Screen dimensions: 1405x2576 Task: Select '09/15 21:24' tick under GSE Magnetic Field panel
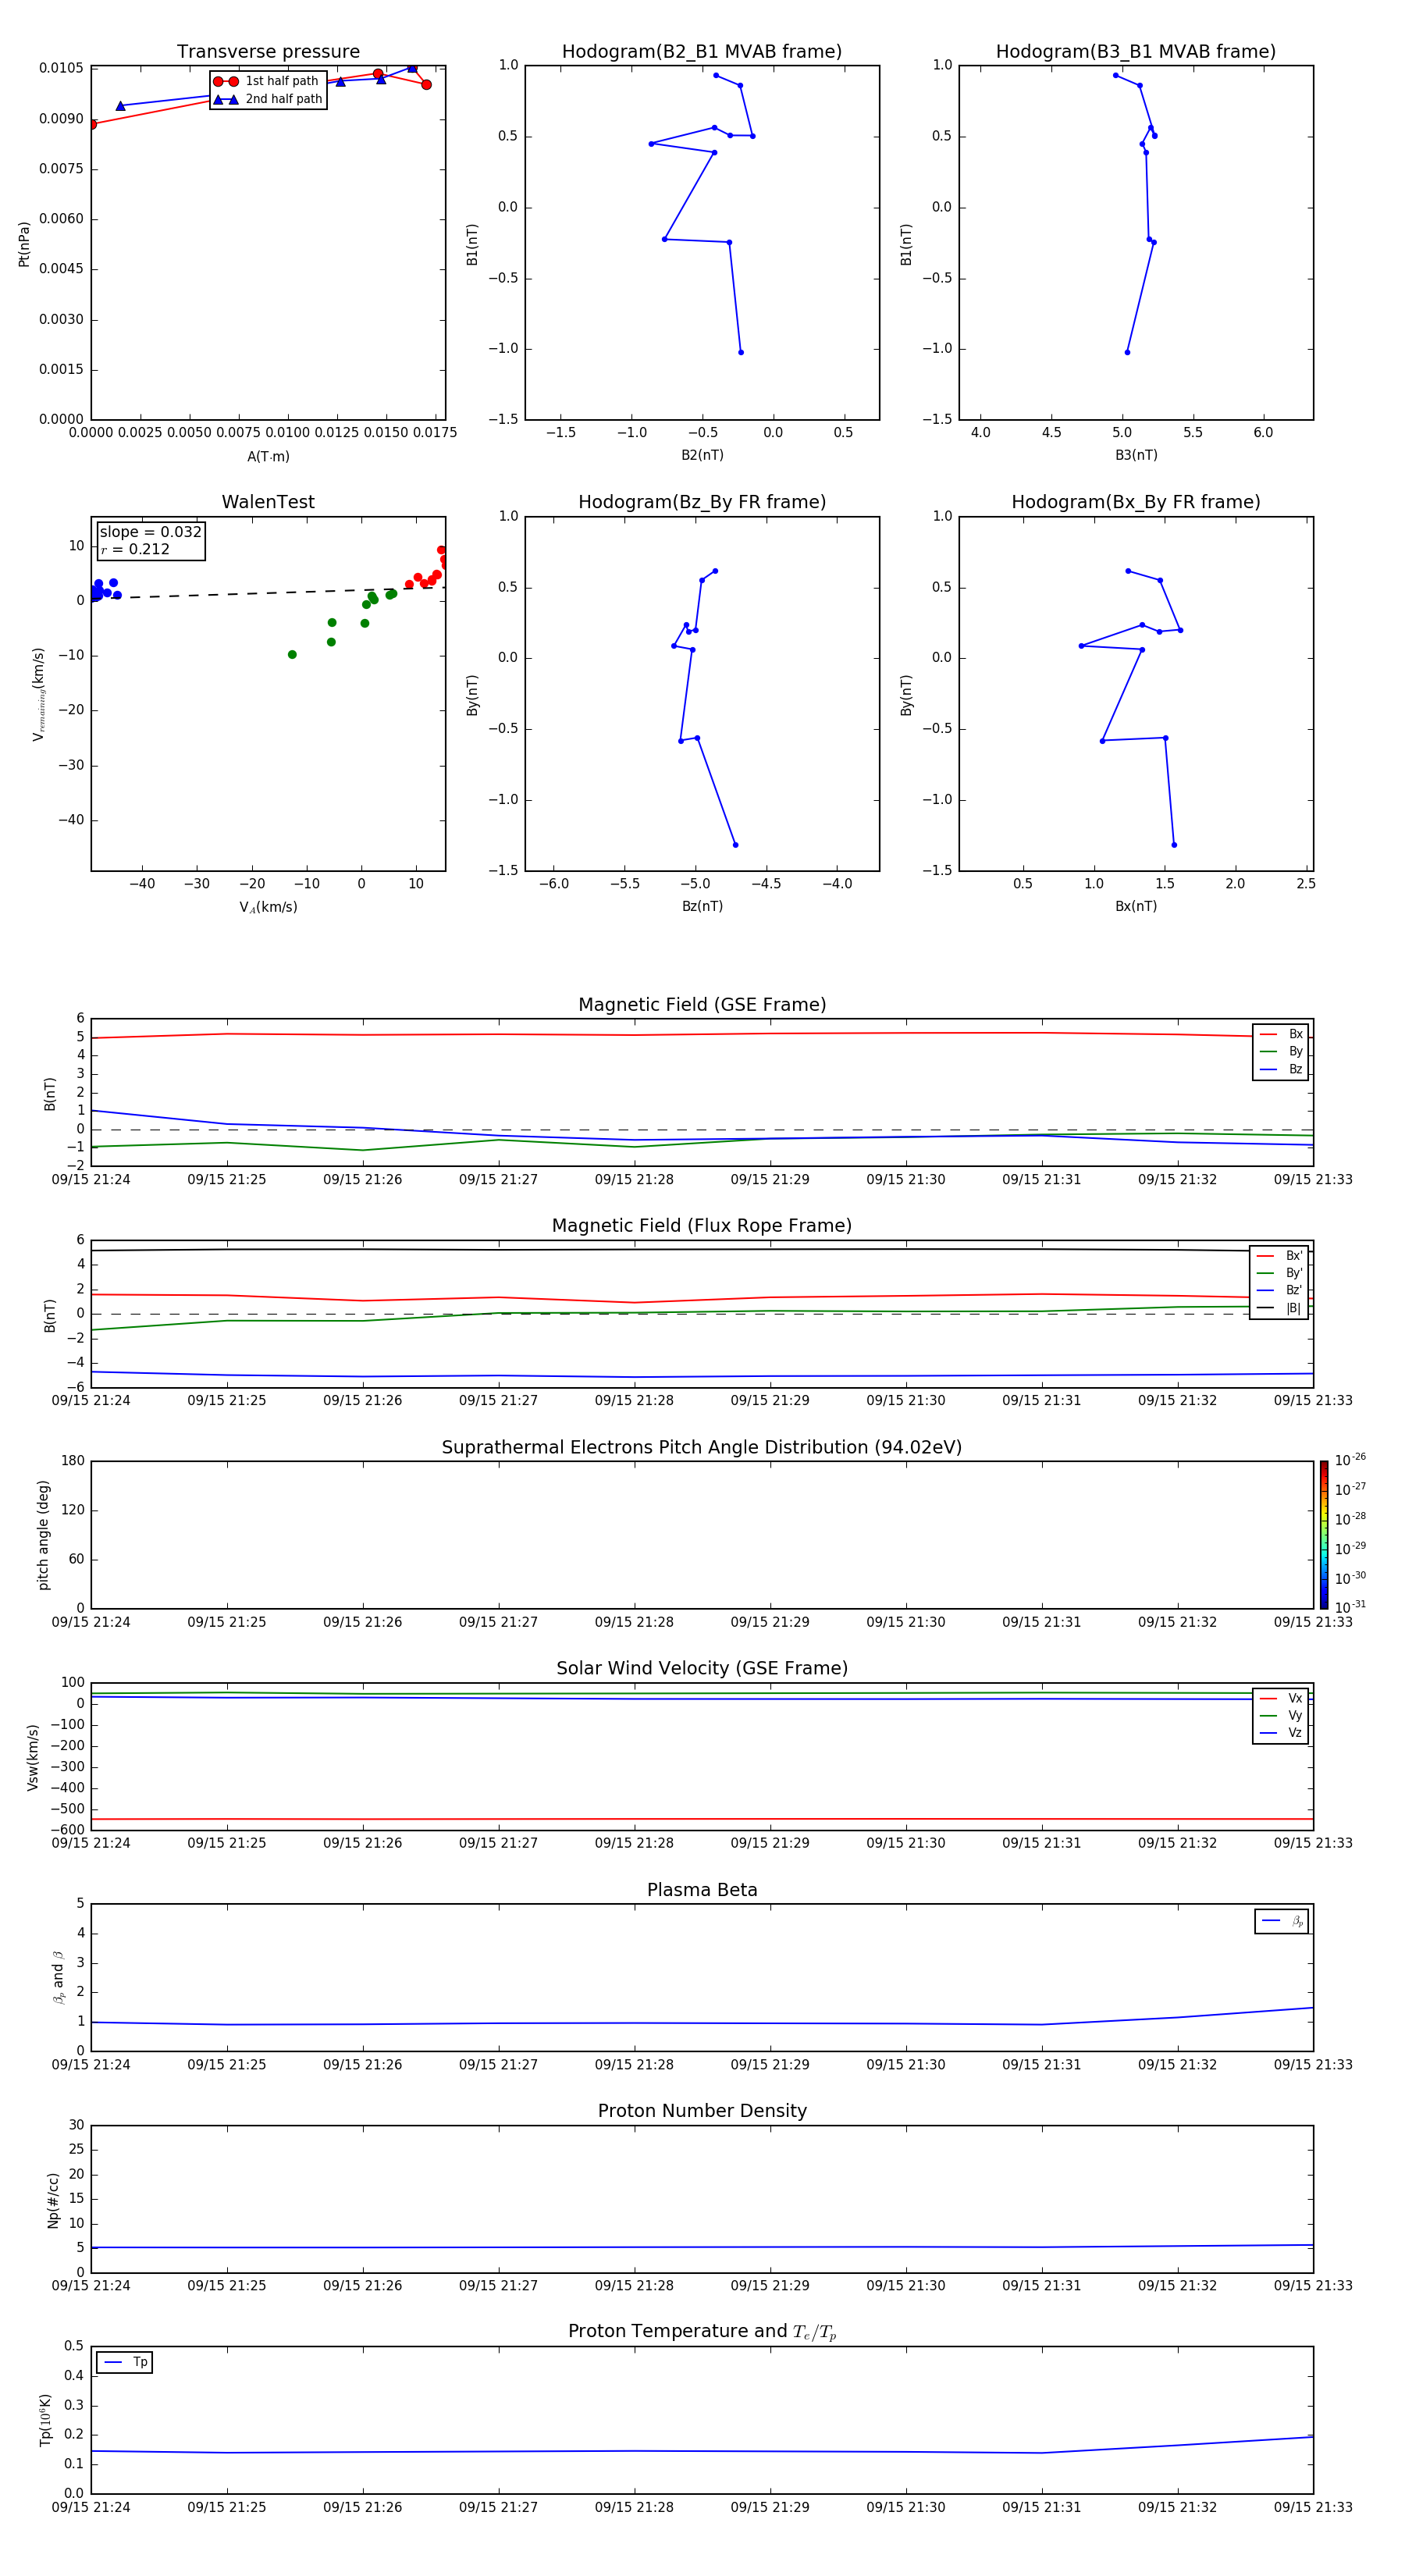pos(91,1180)
